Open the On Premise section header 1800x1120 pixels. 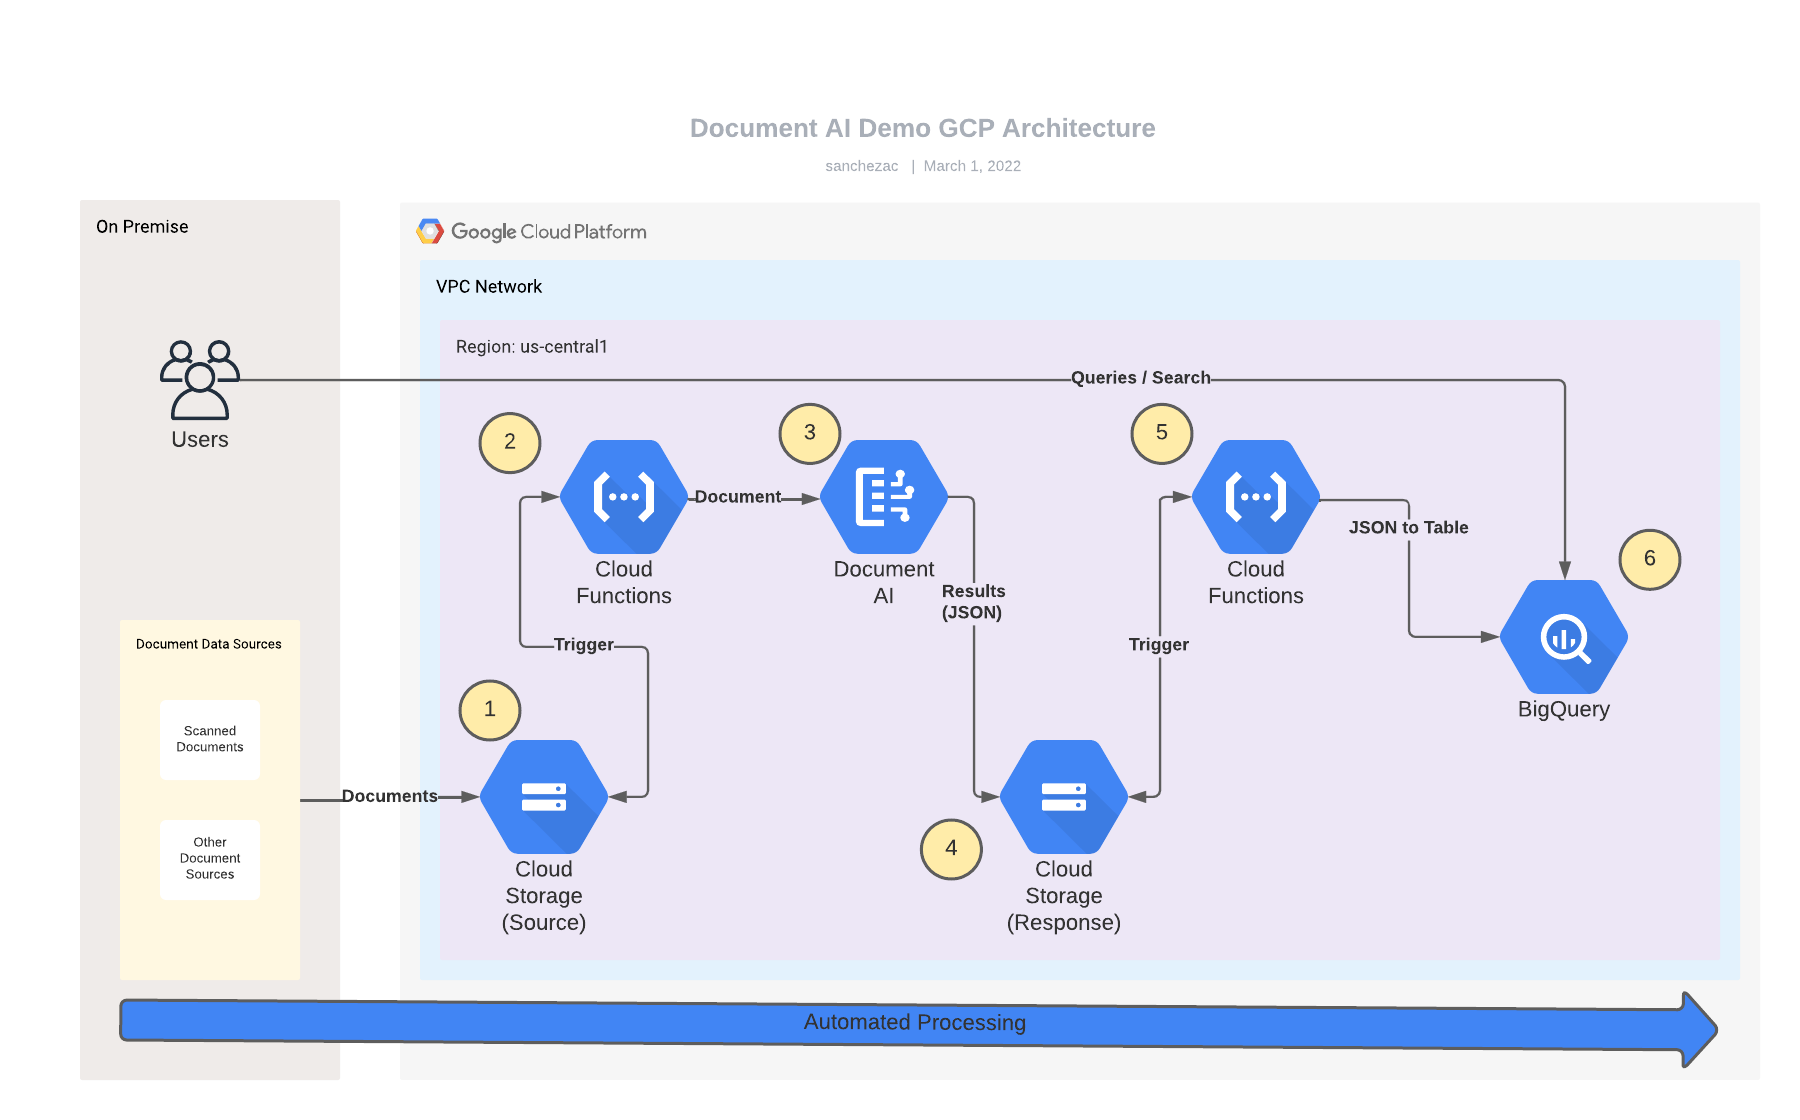[141, 226]
